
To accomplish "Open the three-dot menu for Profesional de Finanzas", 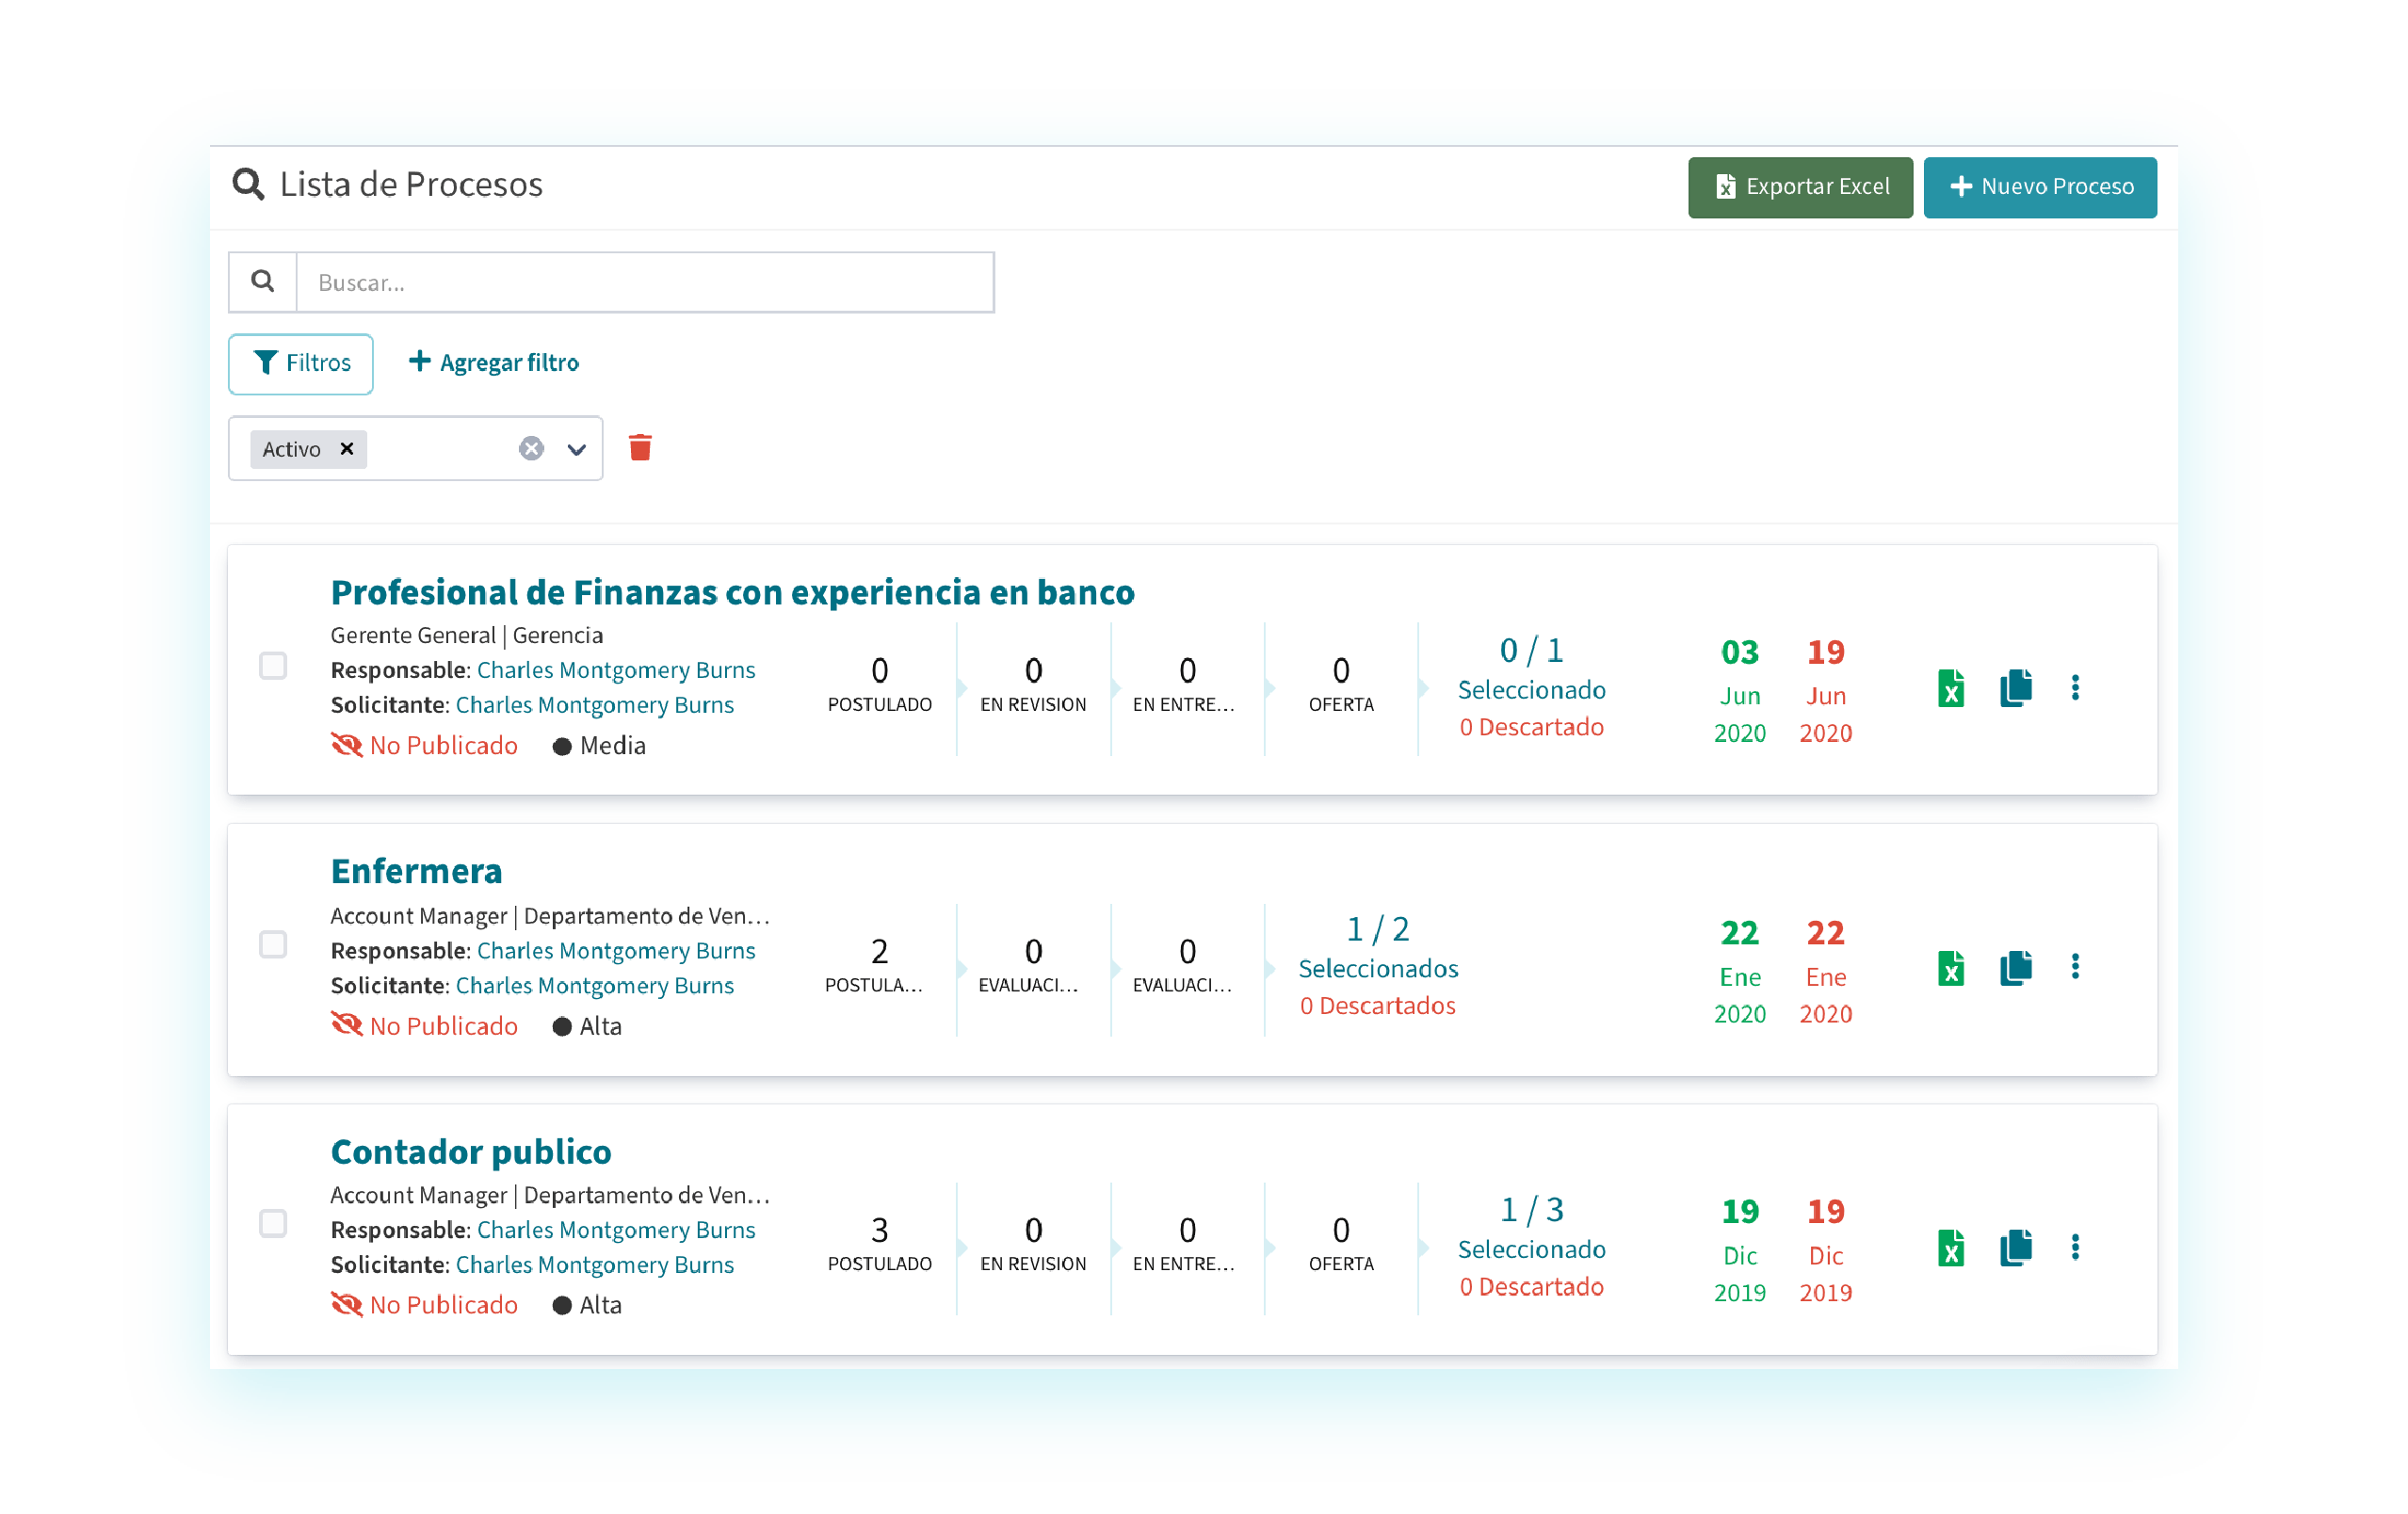I will point(2075,688).
